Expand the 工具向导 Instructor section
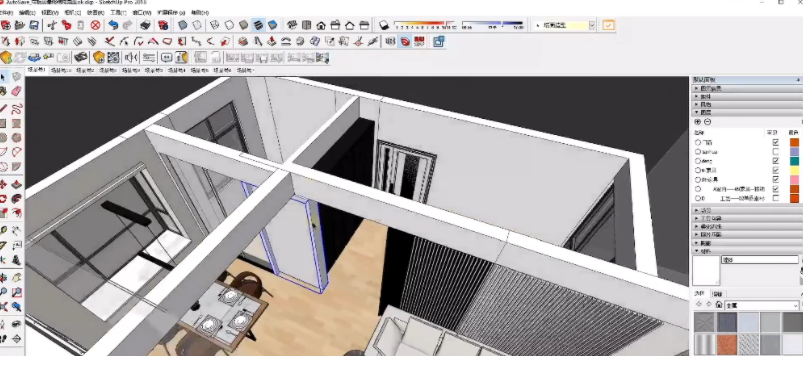Image resolution: width=803 pixels, height=379 pixels. [746, 219]
